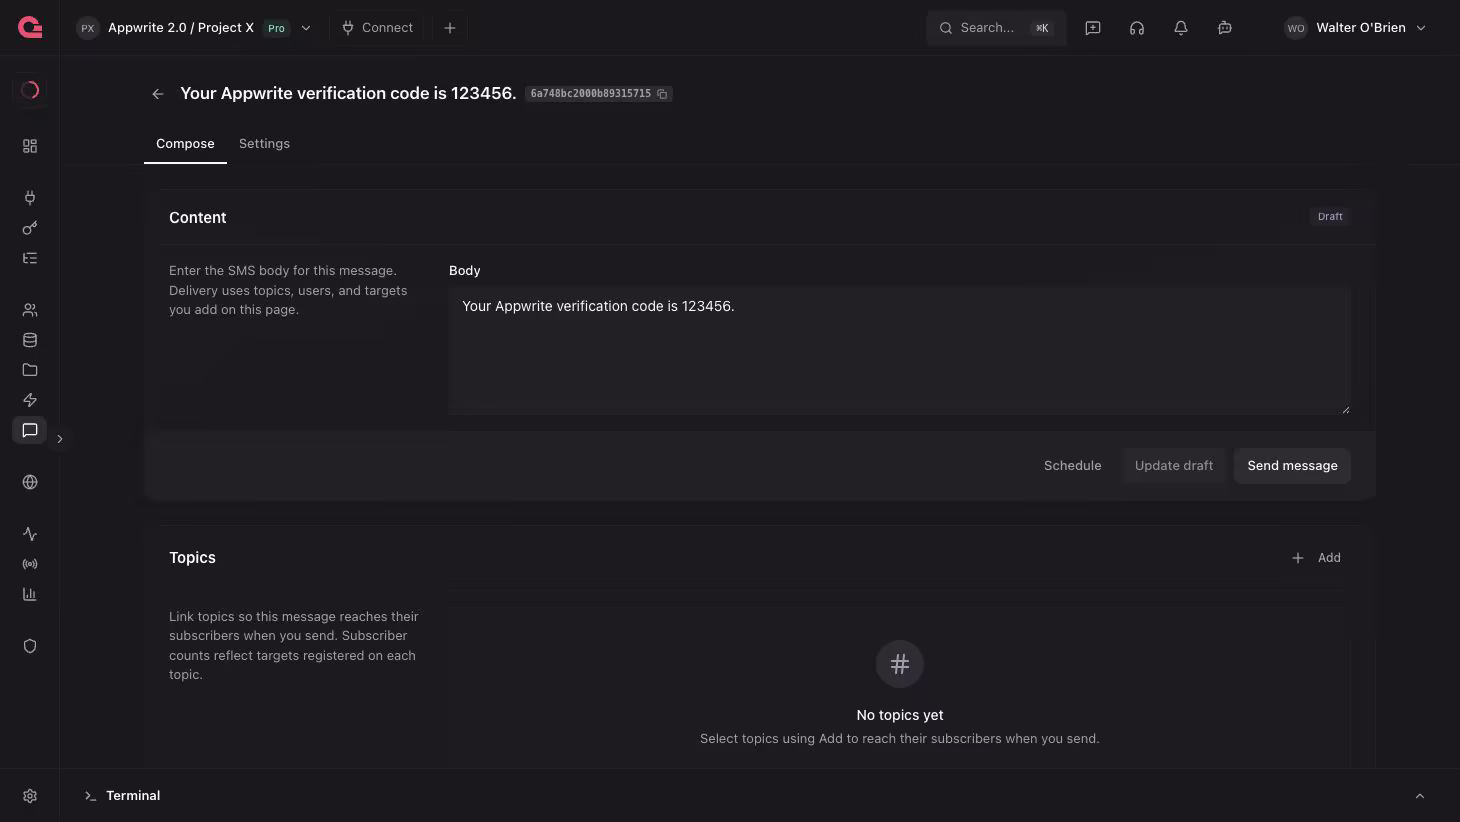Screen dimensions: 1460x822
Task: Open the Walter O'Brien account dropdown arrow
Action: pyautogui.click(x=1421, y=28)
